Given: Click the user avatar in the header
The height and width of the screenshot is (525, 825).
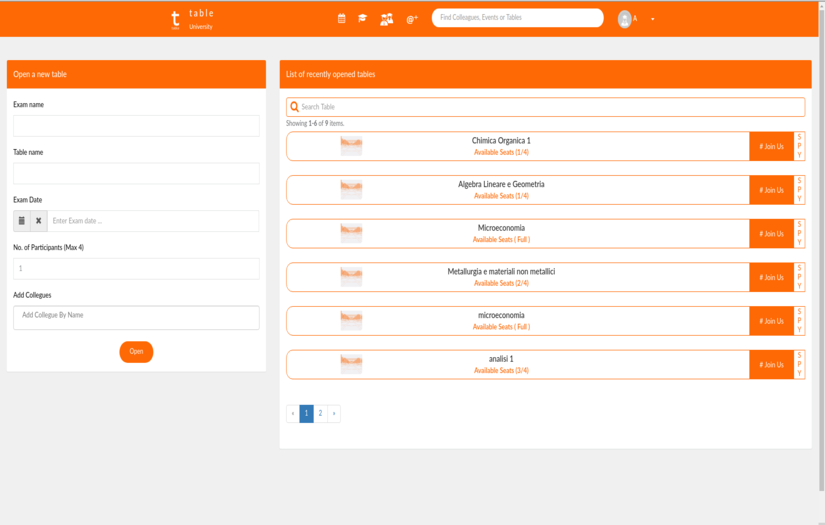Looking at the screenshot, I should coord(624,19).
